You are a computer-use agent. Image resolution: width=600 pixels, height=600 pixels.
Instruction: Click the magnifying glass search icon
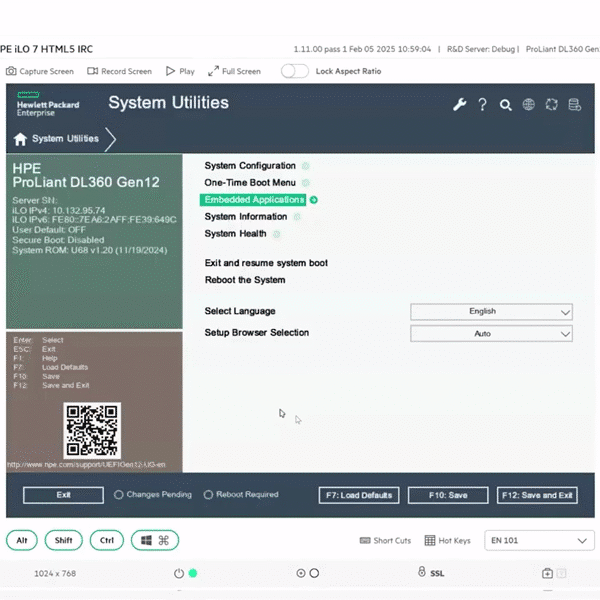pos(506,104)
